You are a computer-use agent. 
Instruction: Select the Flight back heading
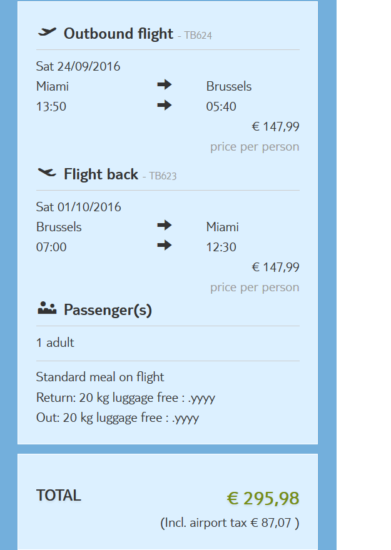101,174
